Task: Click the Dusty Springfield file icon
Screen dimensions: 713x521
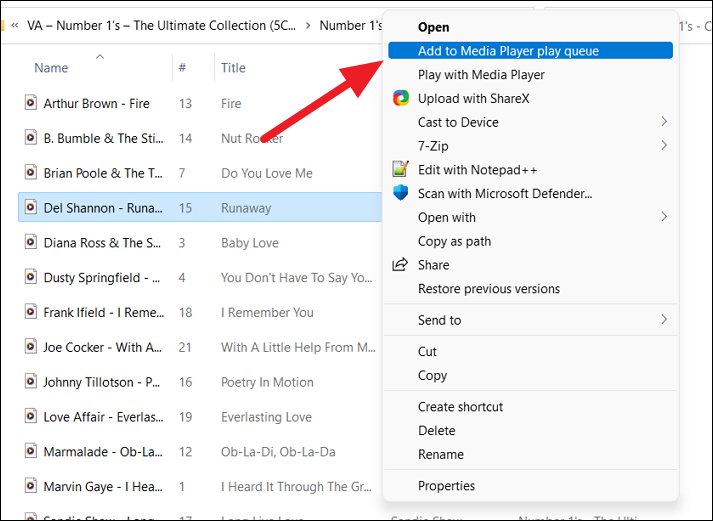Action: [30, 277]
